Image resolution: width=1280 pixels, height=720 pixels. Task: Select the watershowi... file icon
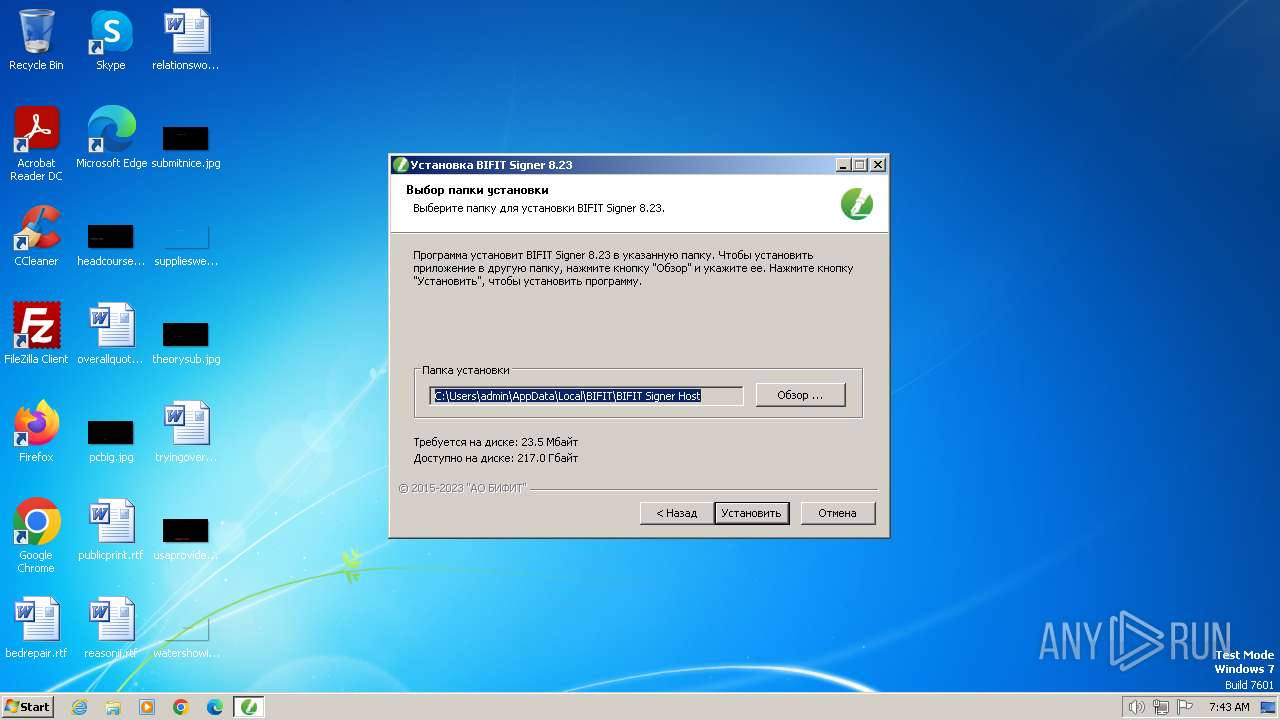[x=186, y=637]
